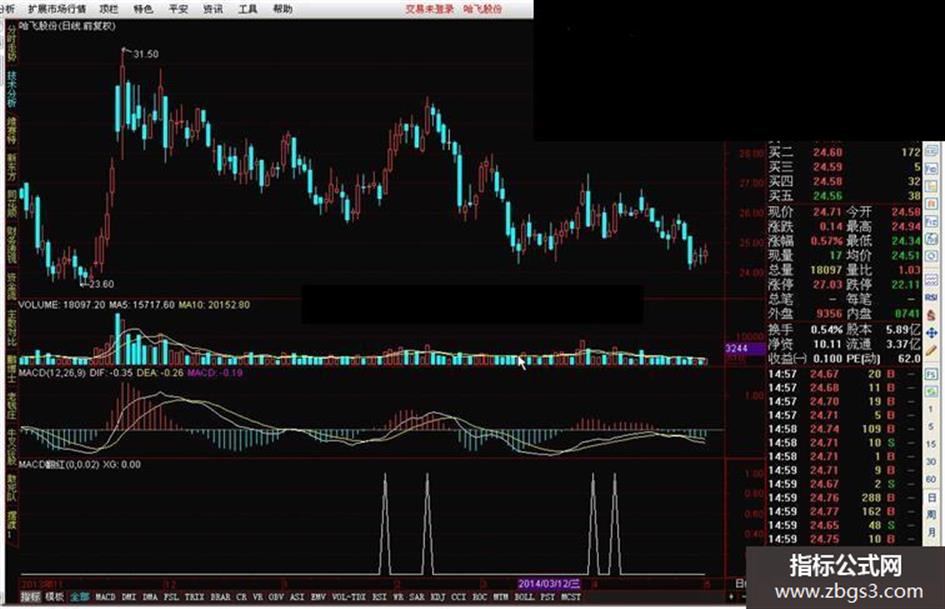Click the XG: 0.00 indicator header
Viewport: 945px width, 609px height.
(122, 465)
